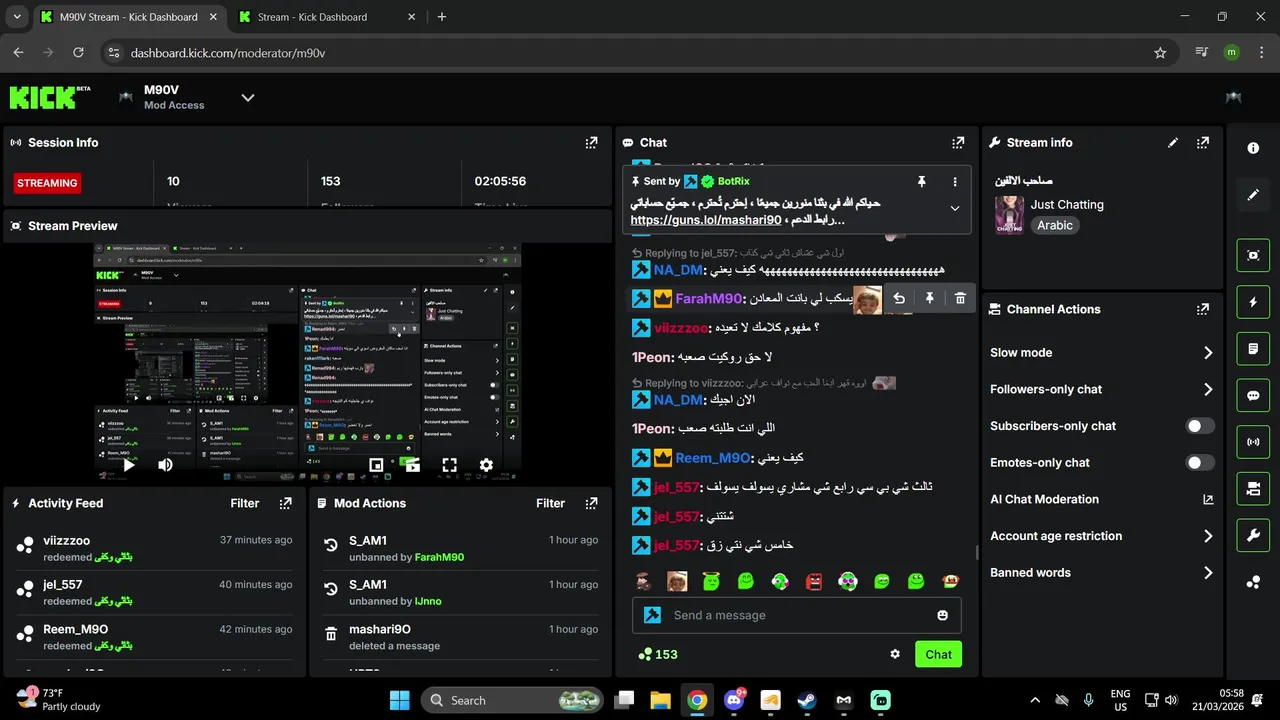This screenshot has height=720, width=1280.
Task: Open a new browser tab
Action: [x=442, y=17]
